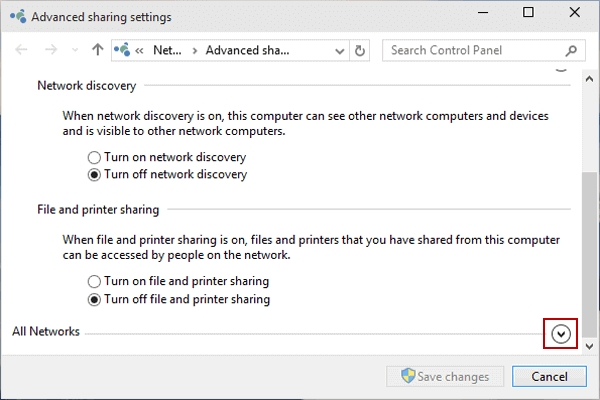Click the Cancel button
The image size is (600, 400).
548,377
